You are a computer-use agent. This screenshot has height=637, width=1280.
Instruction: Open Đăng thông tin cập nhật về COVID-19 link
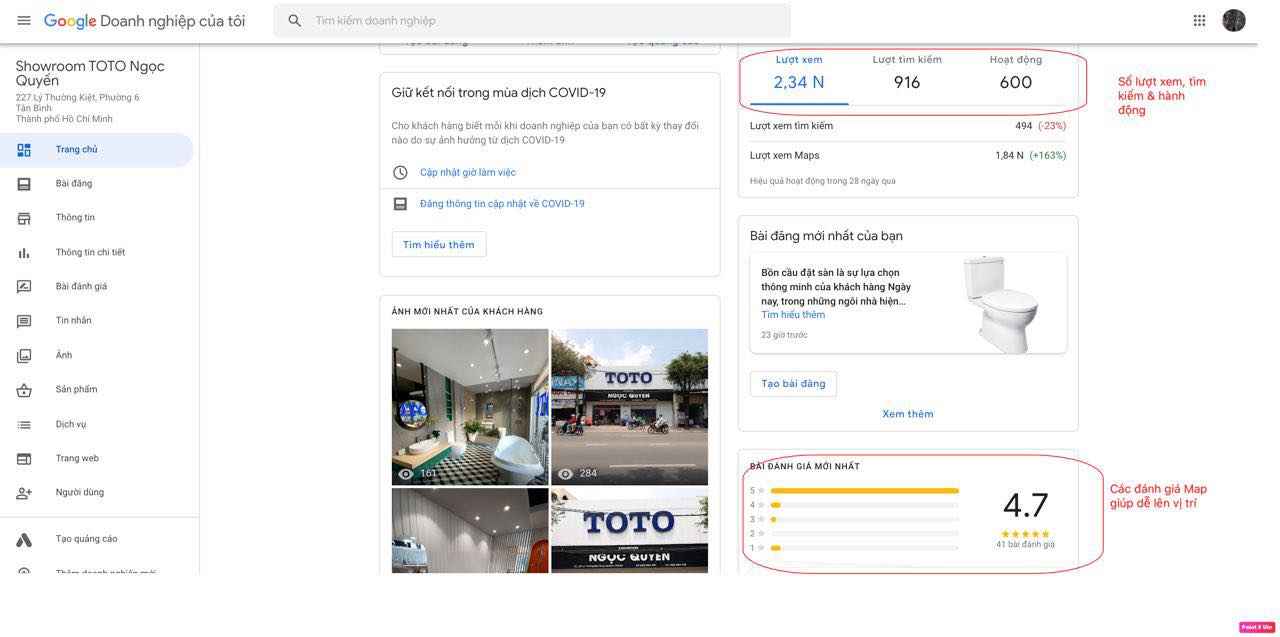(502, 204)
